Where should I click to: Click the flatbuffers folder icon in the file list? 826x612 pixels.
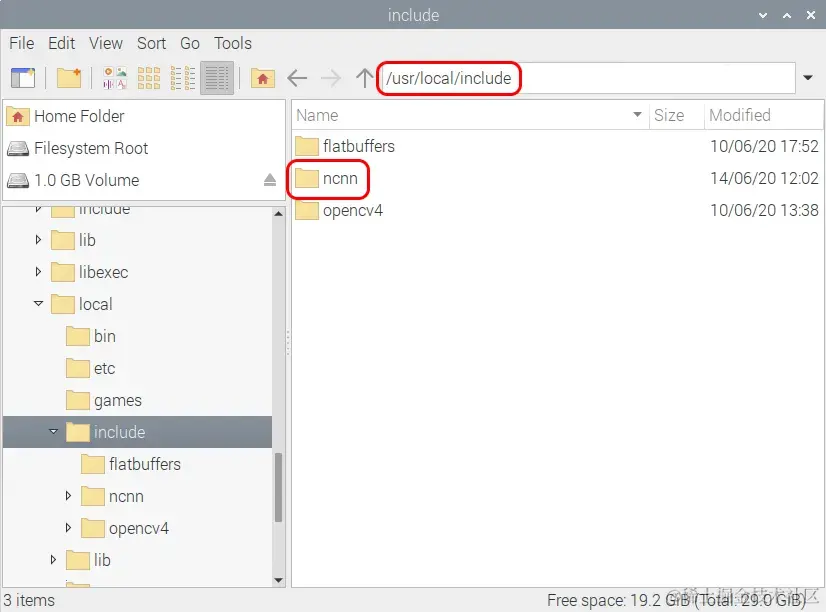pos(307,146)
